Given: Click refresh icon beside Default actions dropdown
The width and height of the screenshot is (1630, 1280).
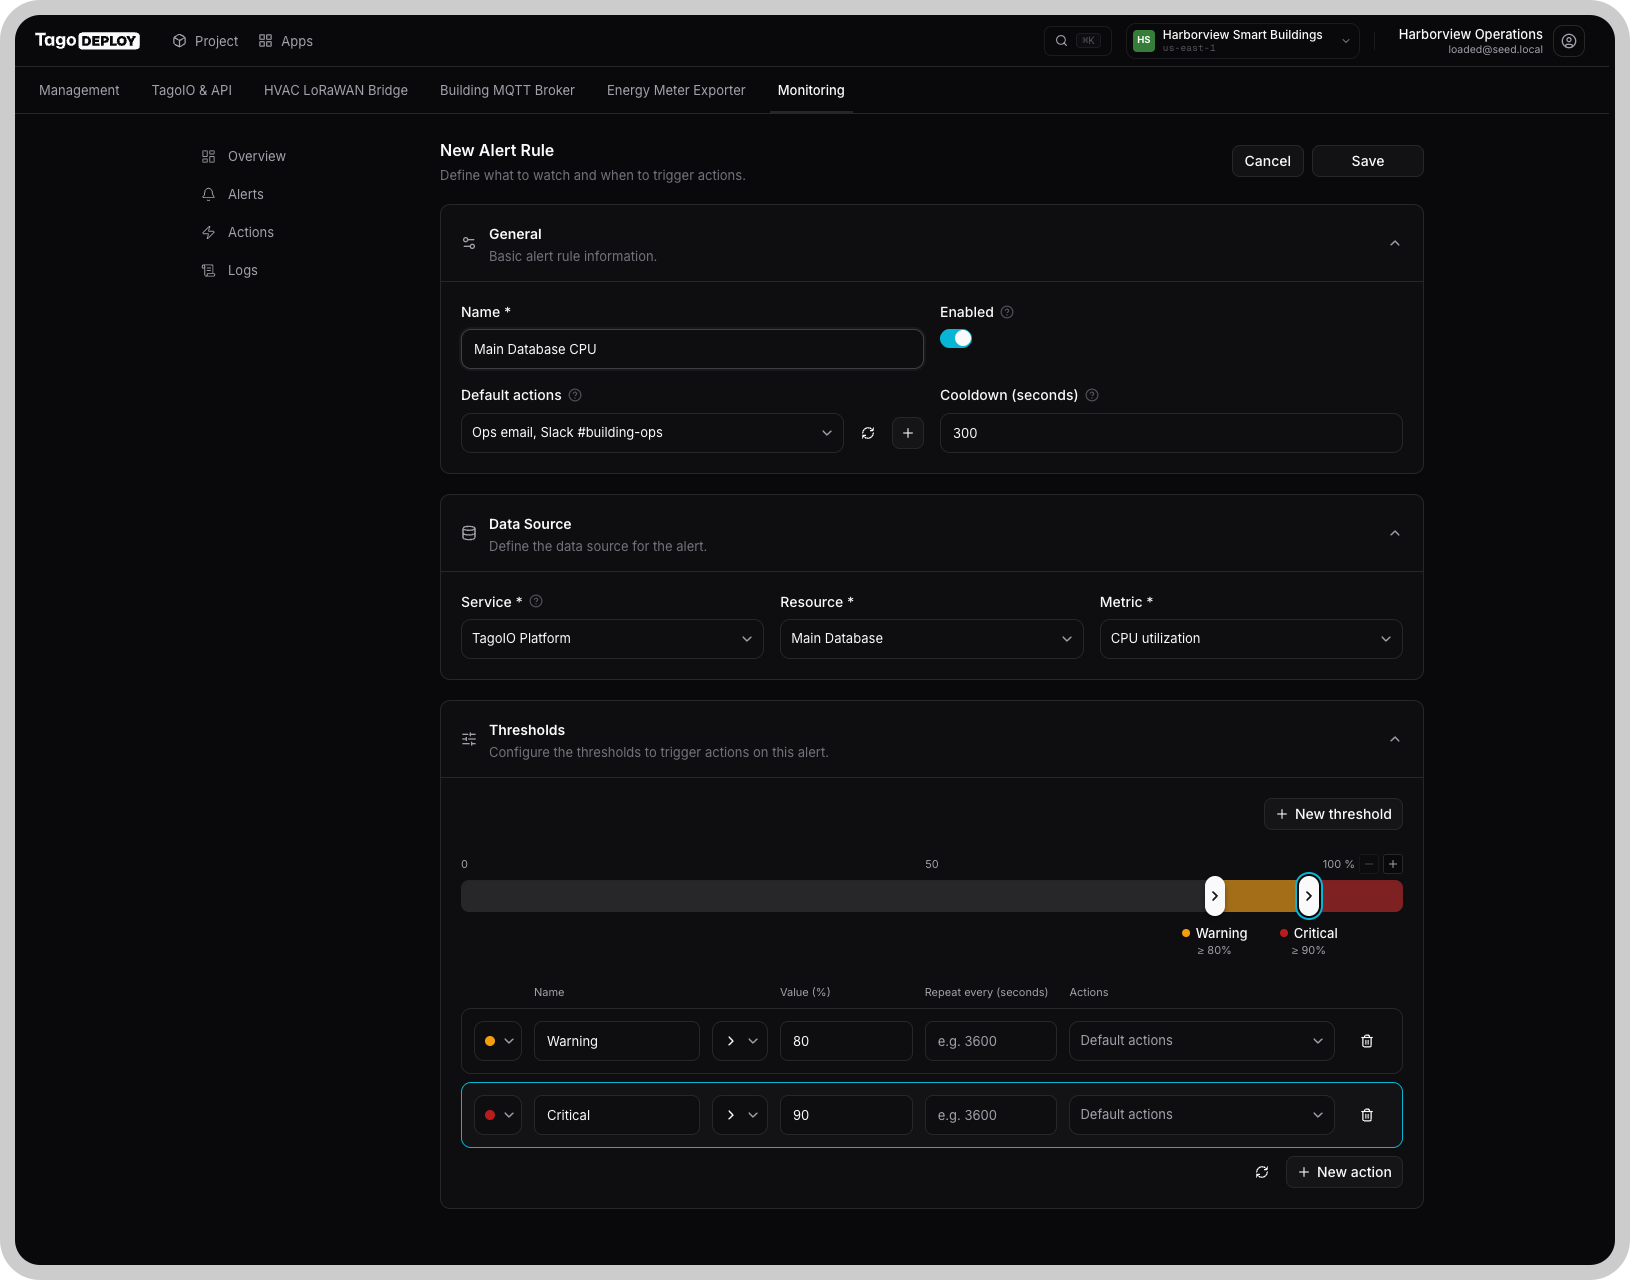Looking at the screenshot, I should (868, 433).
